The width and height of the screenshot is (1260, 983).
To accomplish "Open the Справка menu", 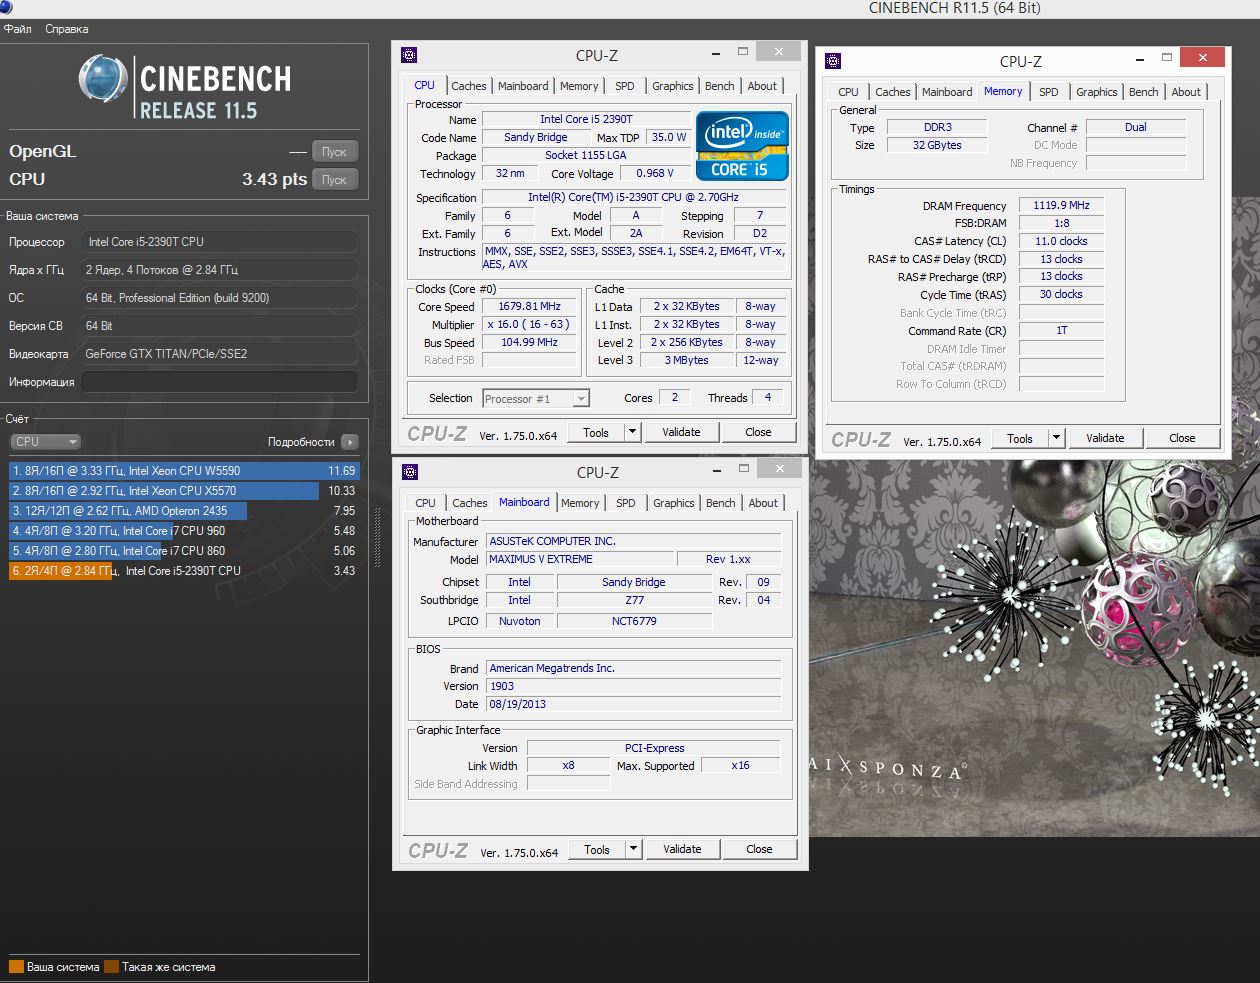I will point(67,29).
